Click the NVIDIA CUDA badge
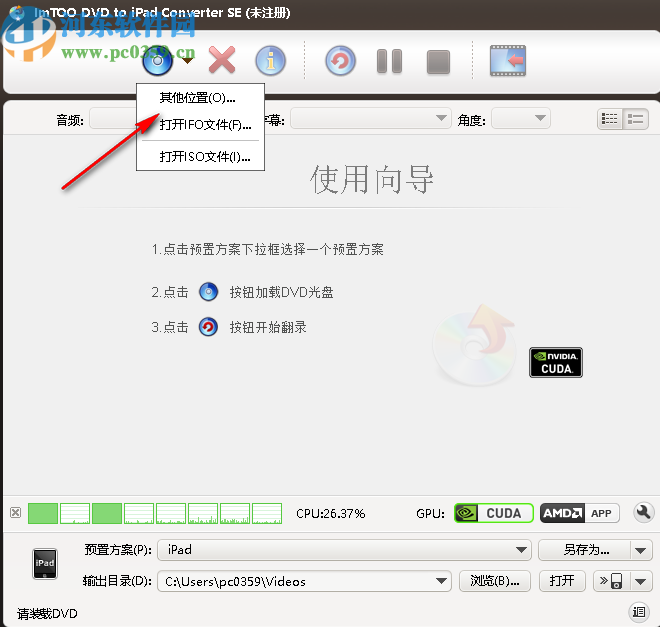 [x=556, y=362]
